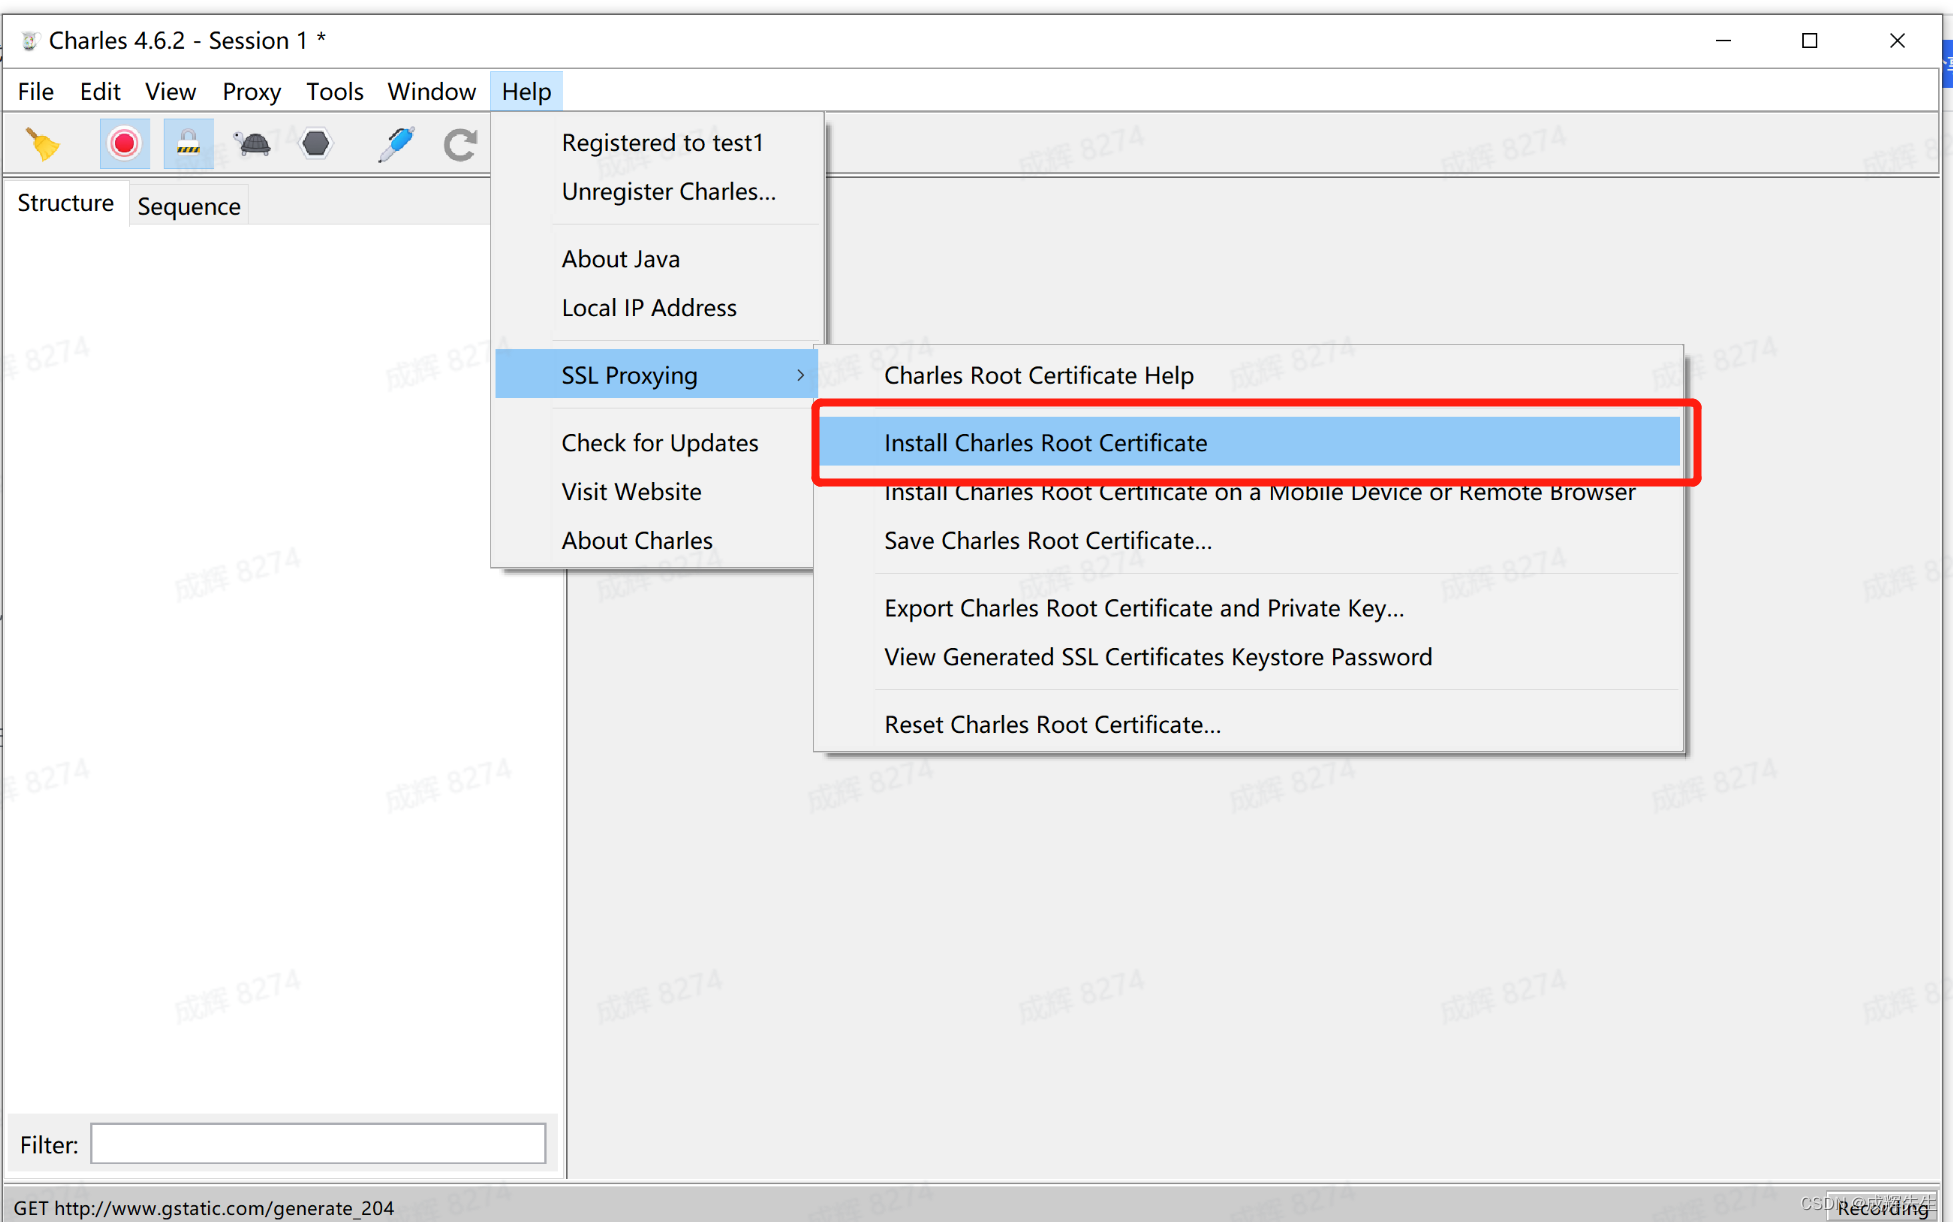This screenshot has height=1222, width=1953.
Task: Open Charles Root Certificate Help
Action: click(1249, 375)
